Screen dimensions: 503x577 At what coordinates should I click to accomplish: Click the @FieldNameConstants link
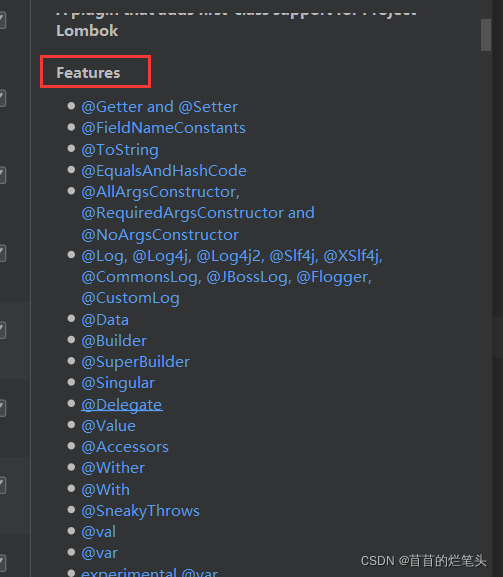tap(163, 128)
